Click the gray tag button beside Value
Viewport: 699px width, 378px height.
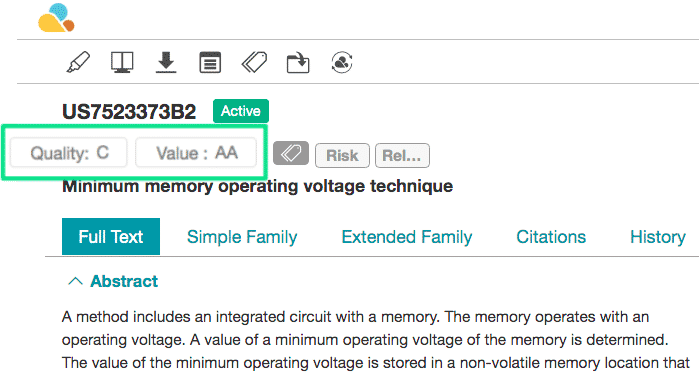tap(291, 153)
